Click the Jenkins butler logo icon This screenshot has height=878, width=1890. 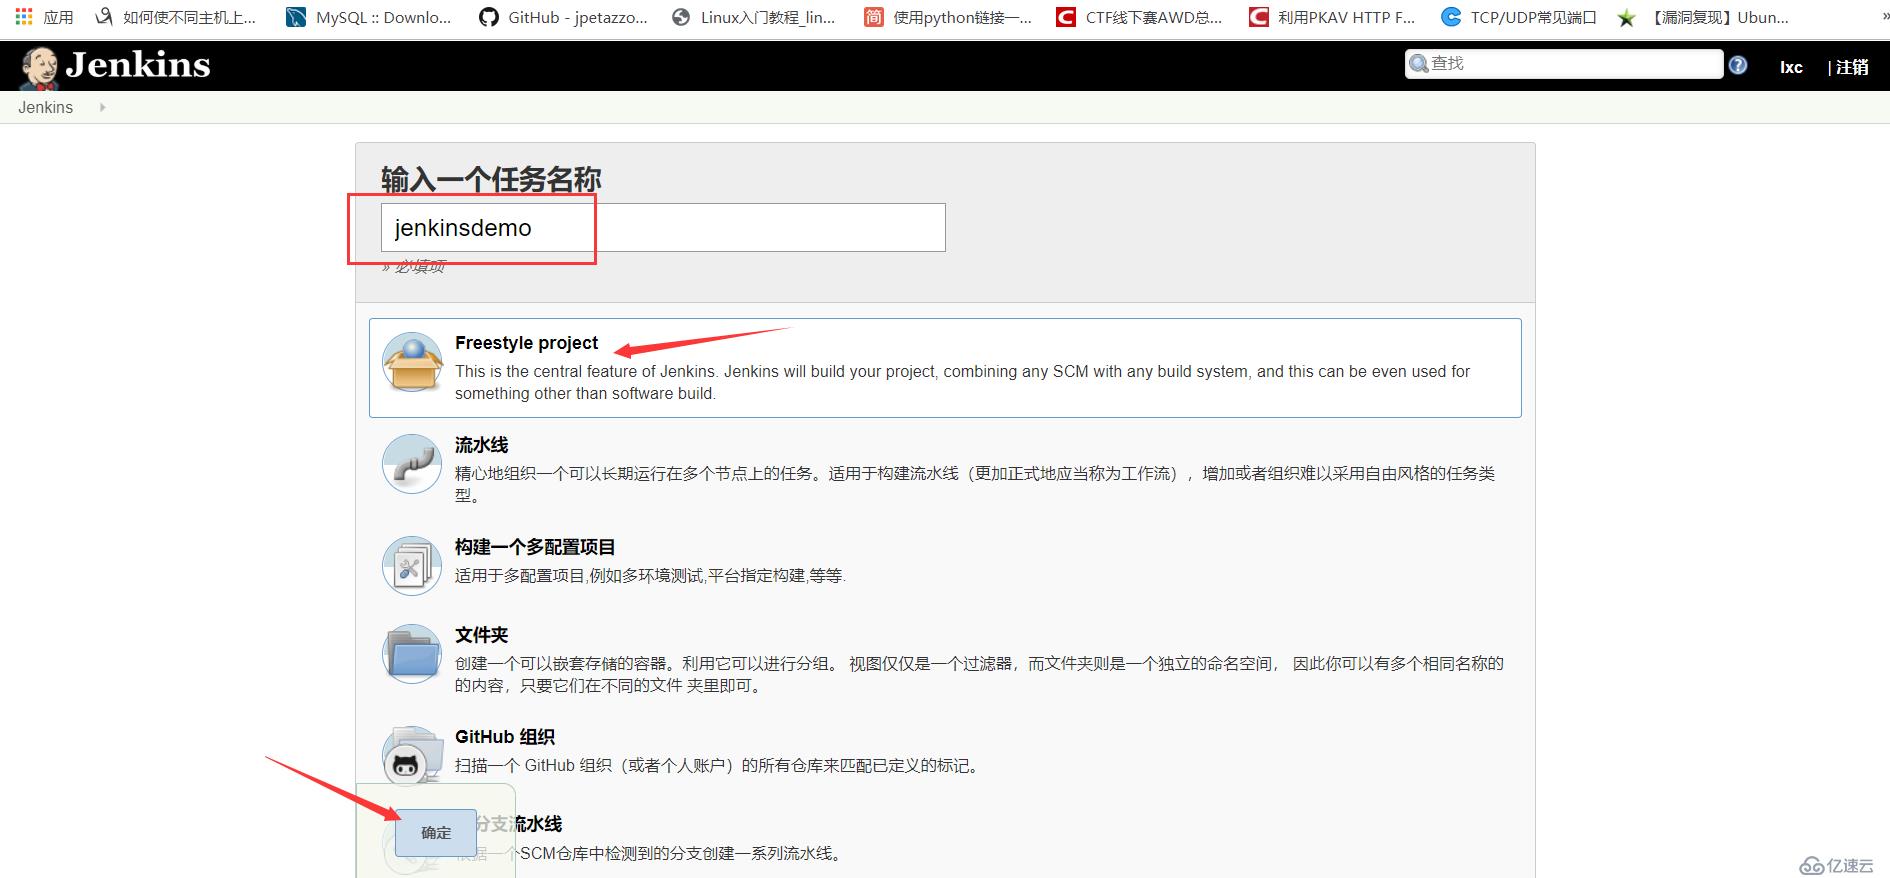click(39, 67)
